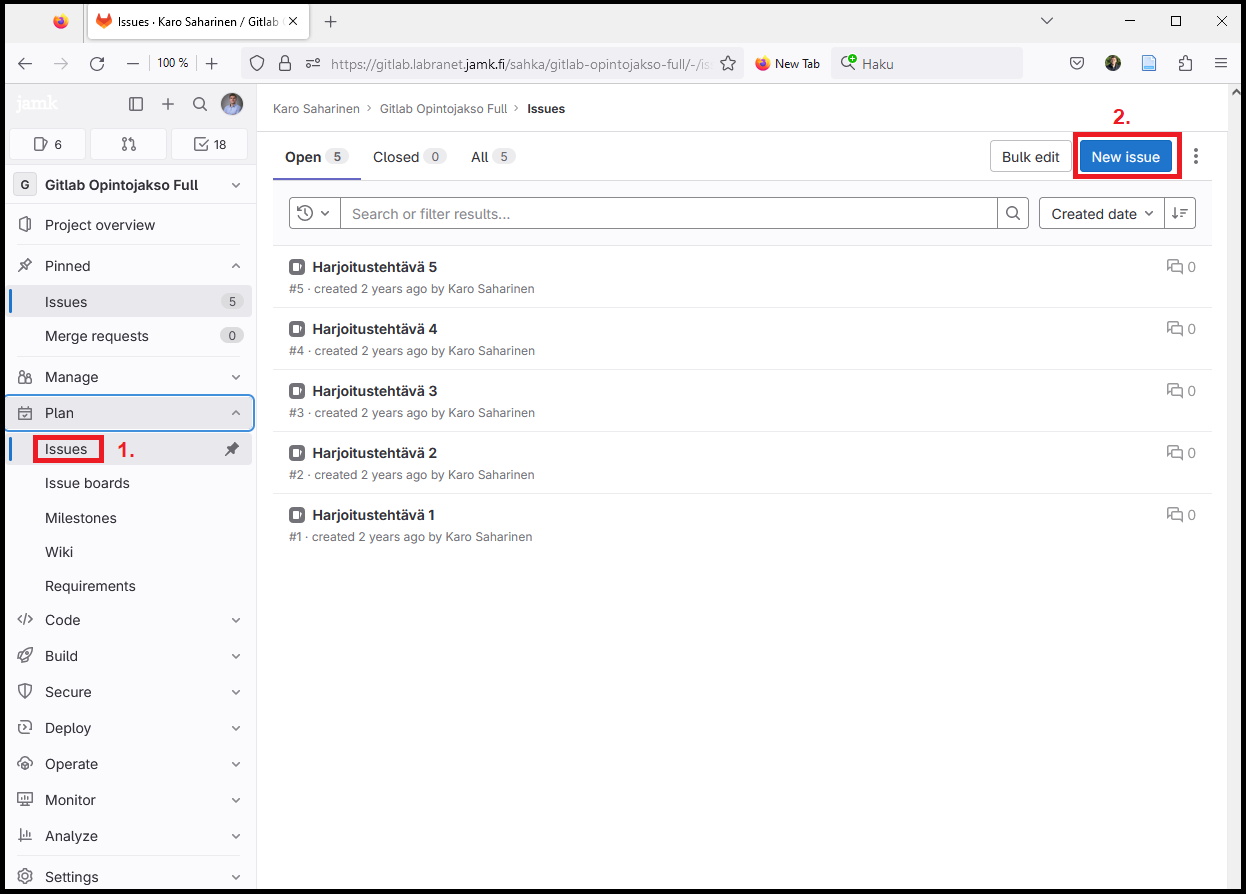The width and height of the screenshot is (1246, 894).
Task: Open the Harjoitustehtävä 3 issue link
Action: (374, 391)
